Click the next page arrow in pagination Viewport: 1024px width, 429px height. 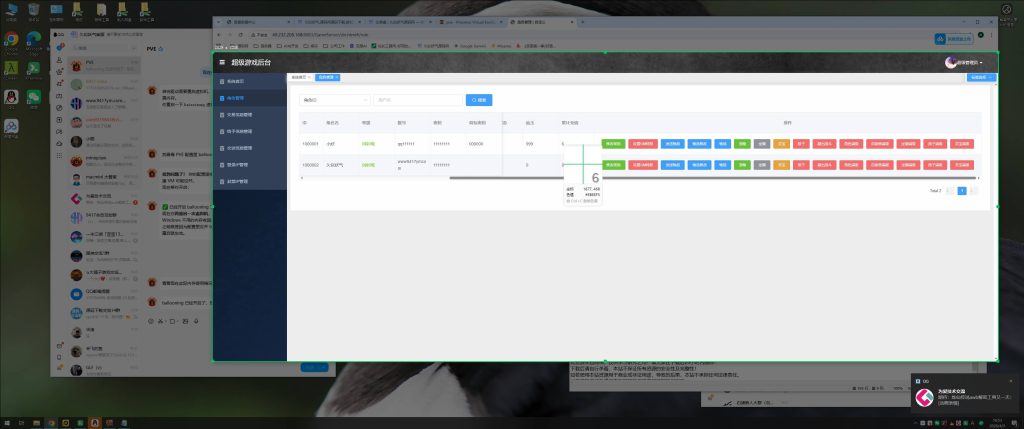pyautogui.click(x=974, y=189)
